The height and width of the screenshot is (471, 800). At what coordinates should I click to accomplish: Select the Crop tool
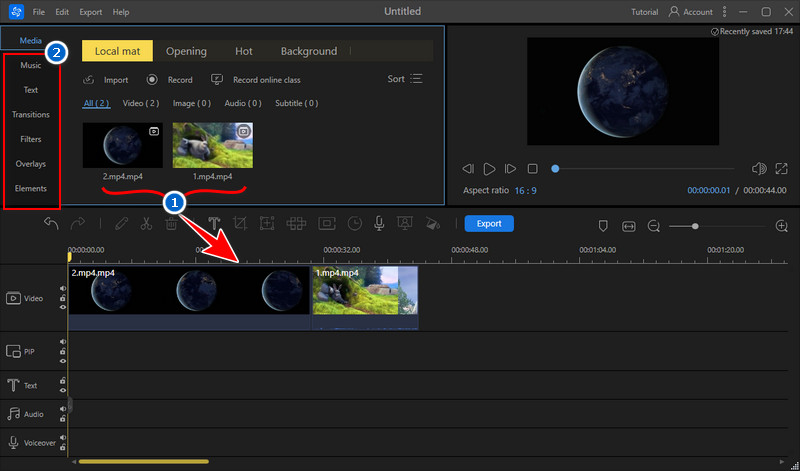pyautogui.click(x=240, y=224)
